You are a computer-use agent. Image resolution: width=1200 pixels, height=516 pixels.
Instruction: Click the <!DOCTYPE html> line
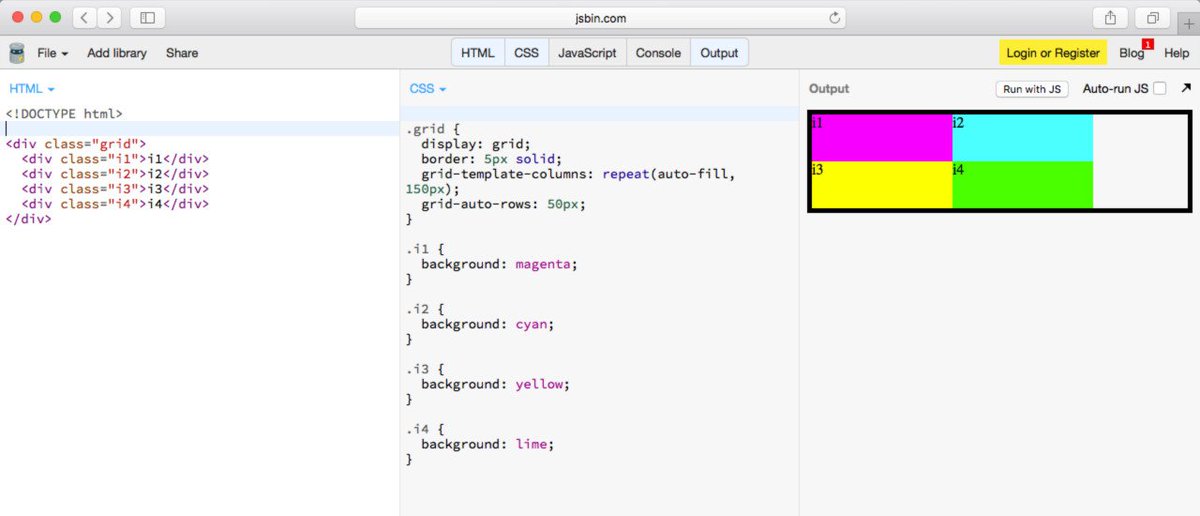coord(64,114)
